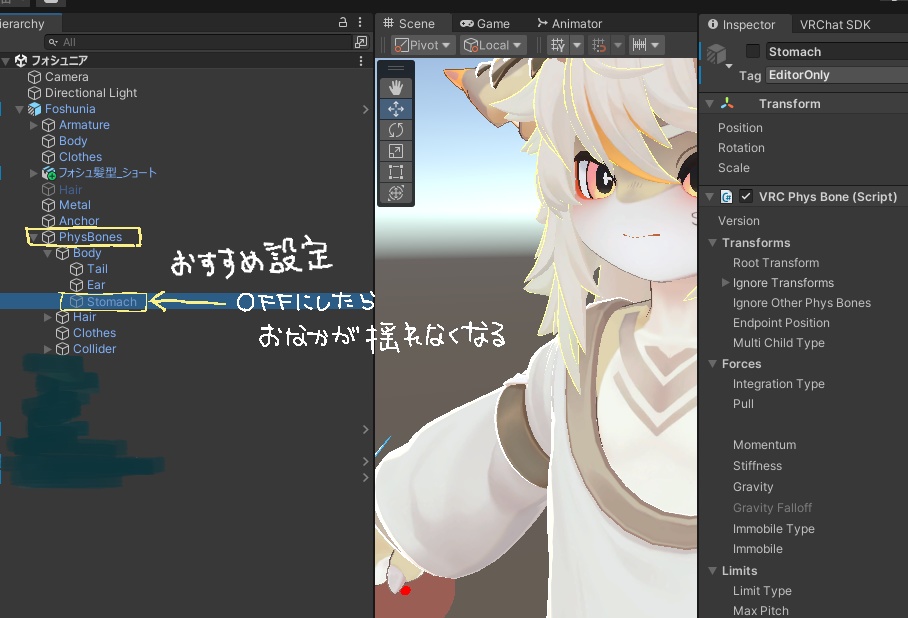The width and height of the screenshot is (908, 618).
Task: Select the Rotate tool
Action: click(395, 129)
